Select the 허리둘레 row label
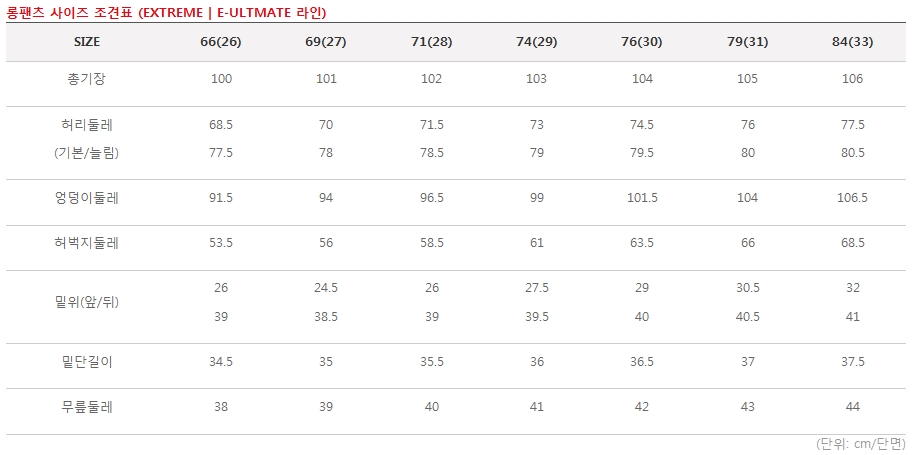 click(x=87, y=125)
